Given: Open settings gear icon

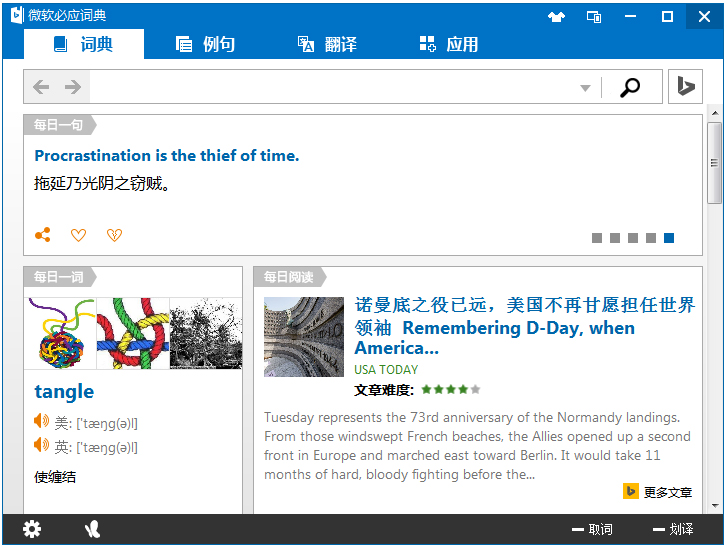Looking at the screenshot, I should [32, 529].
